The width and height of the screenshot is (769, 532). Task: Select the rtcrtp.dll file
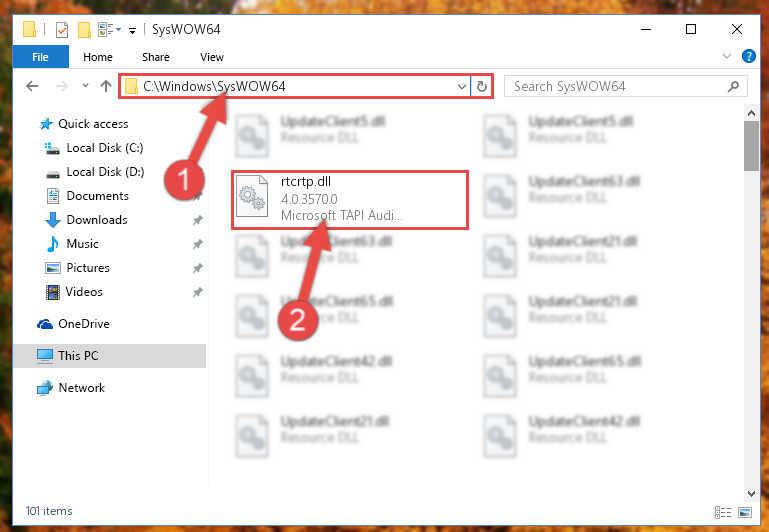[350, 200]
